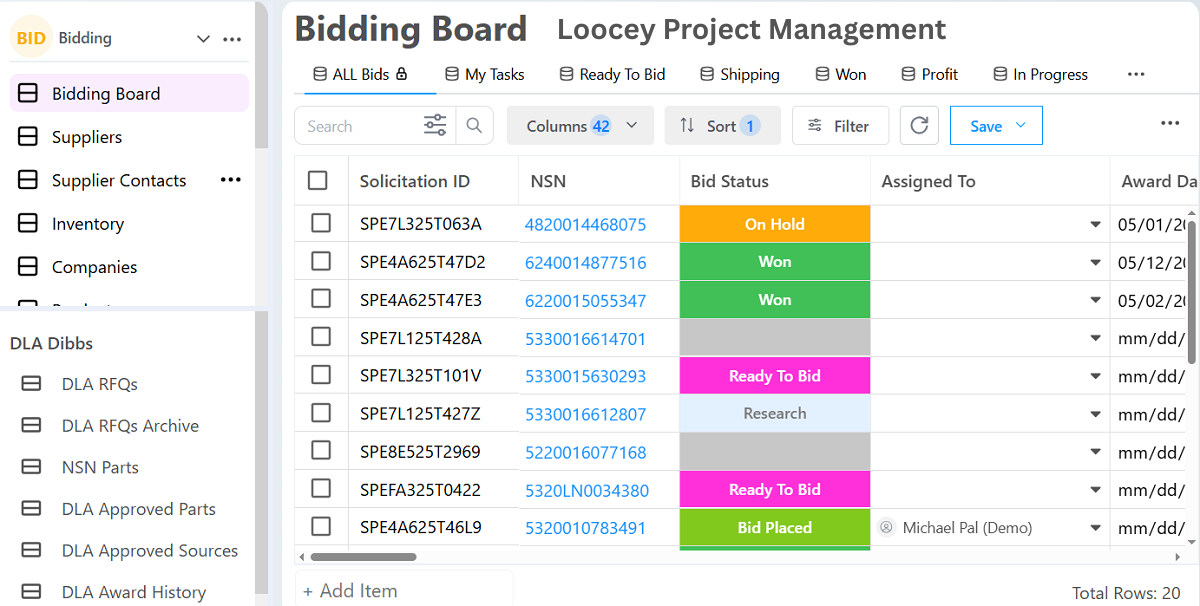Switch to the Ready To Bid tab
Screen dimensions: 1200x606
pyautogui.click(x=612, y=74)
